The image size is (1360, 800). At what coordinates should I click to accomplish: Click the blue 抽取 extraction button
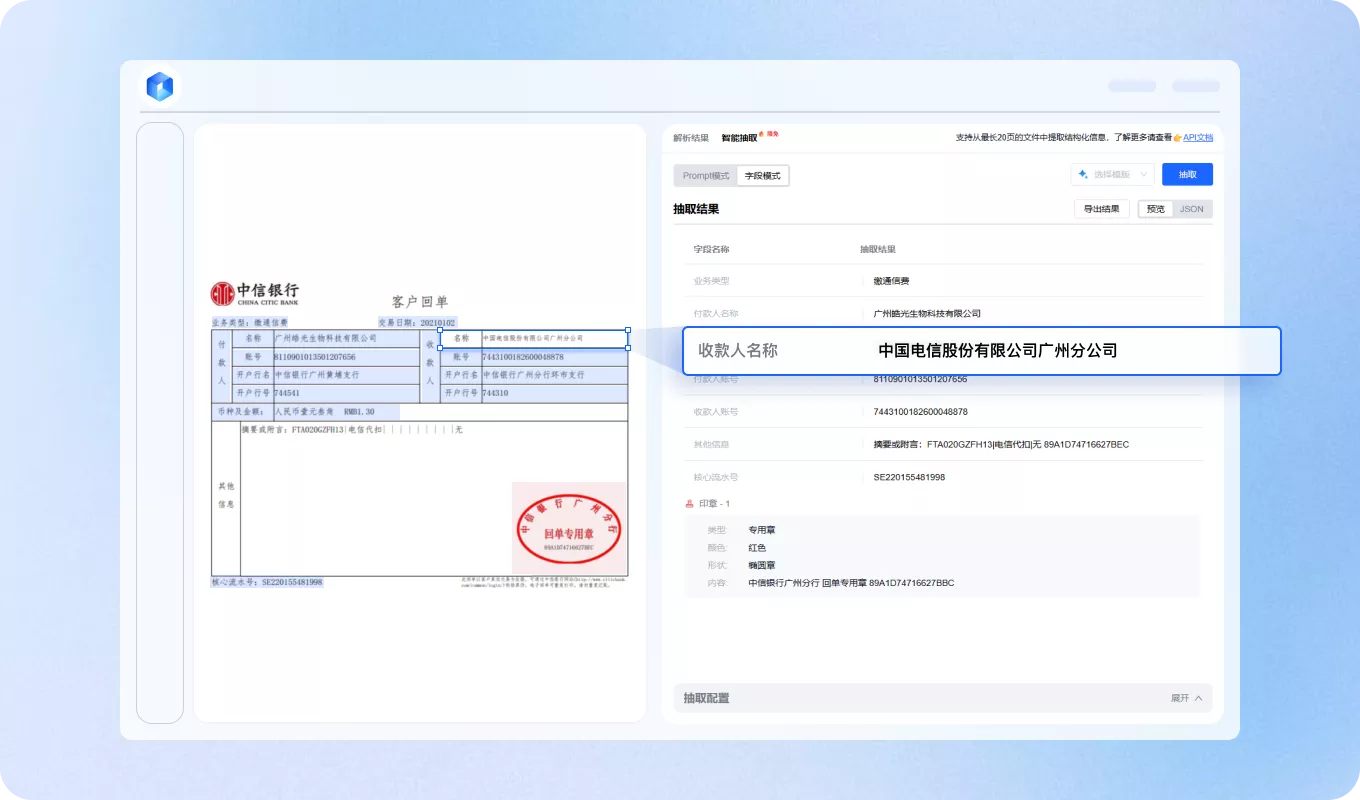pyautogui.click(x=1187, y=174)
